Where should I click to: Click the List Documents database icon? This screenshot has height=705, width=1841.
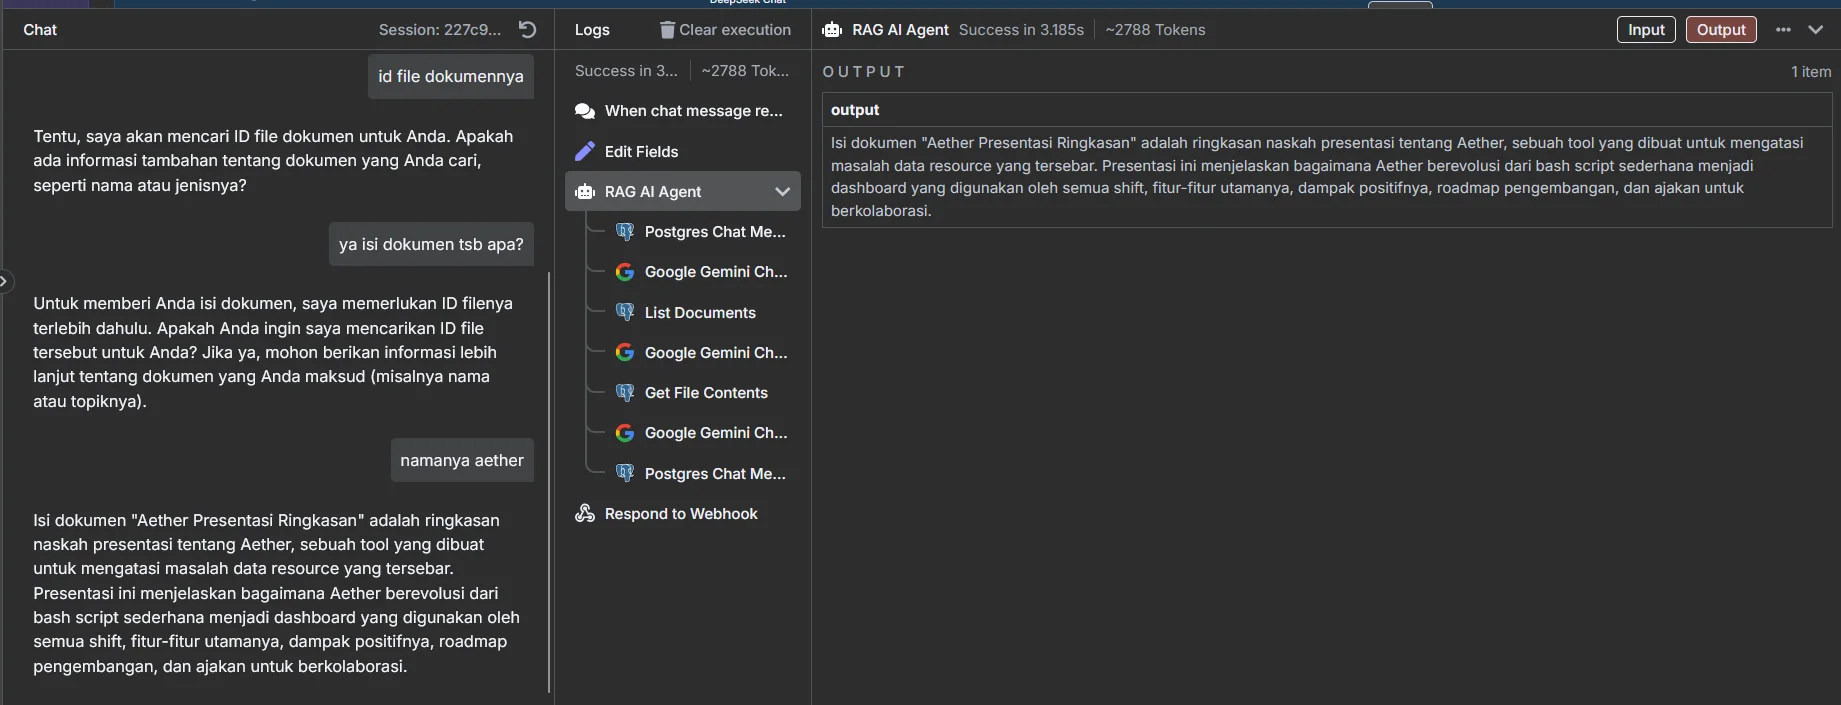[x=625, y=312]
